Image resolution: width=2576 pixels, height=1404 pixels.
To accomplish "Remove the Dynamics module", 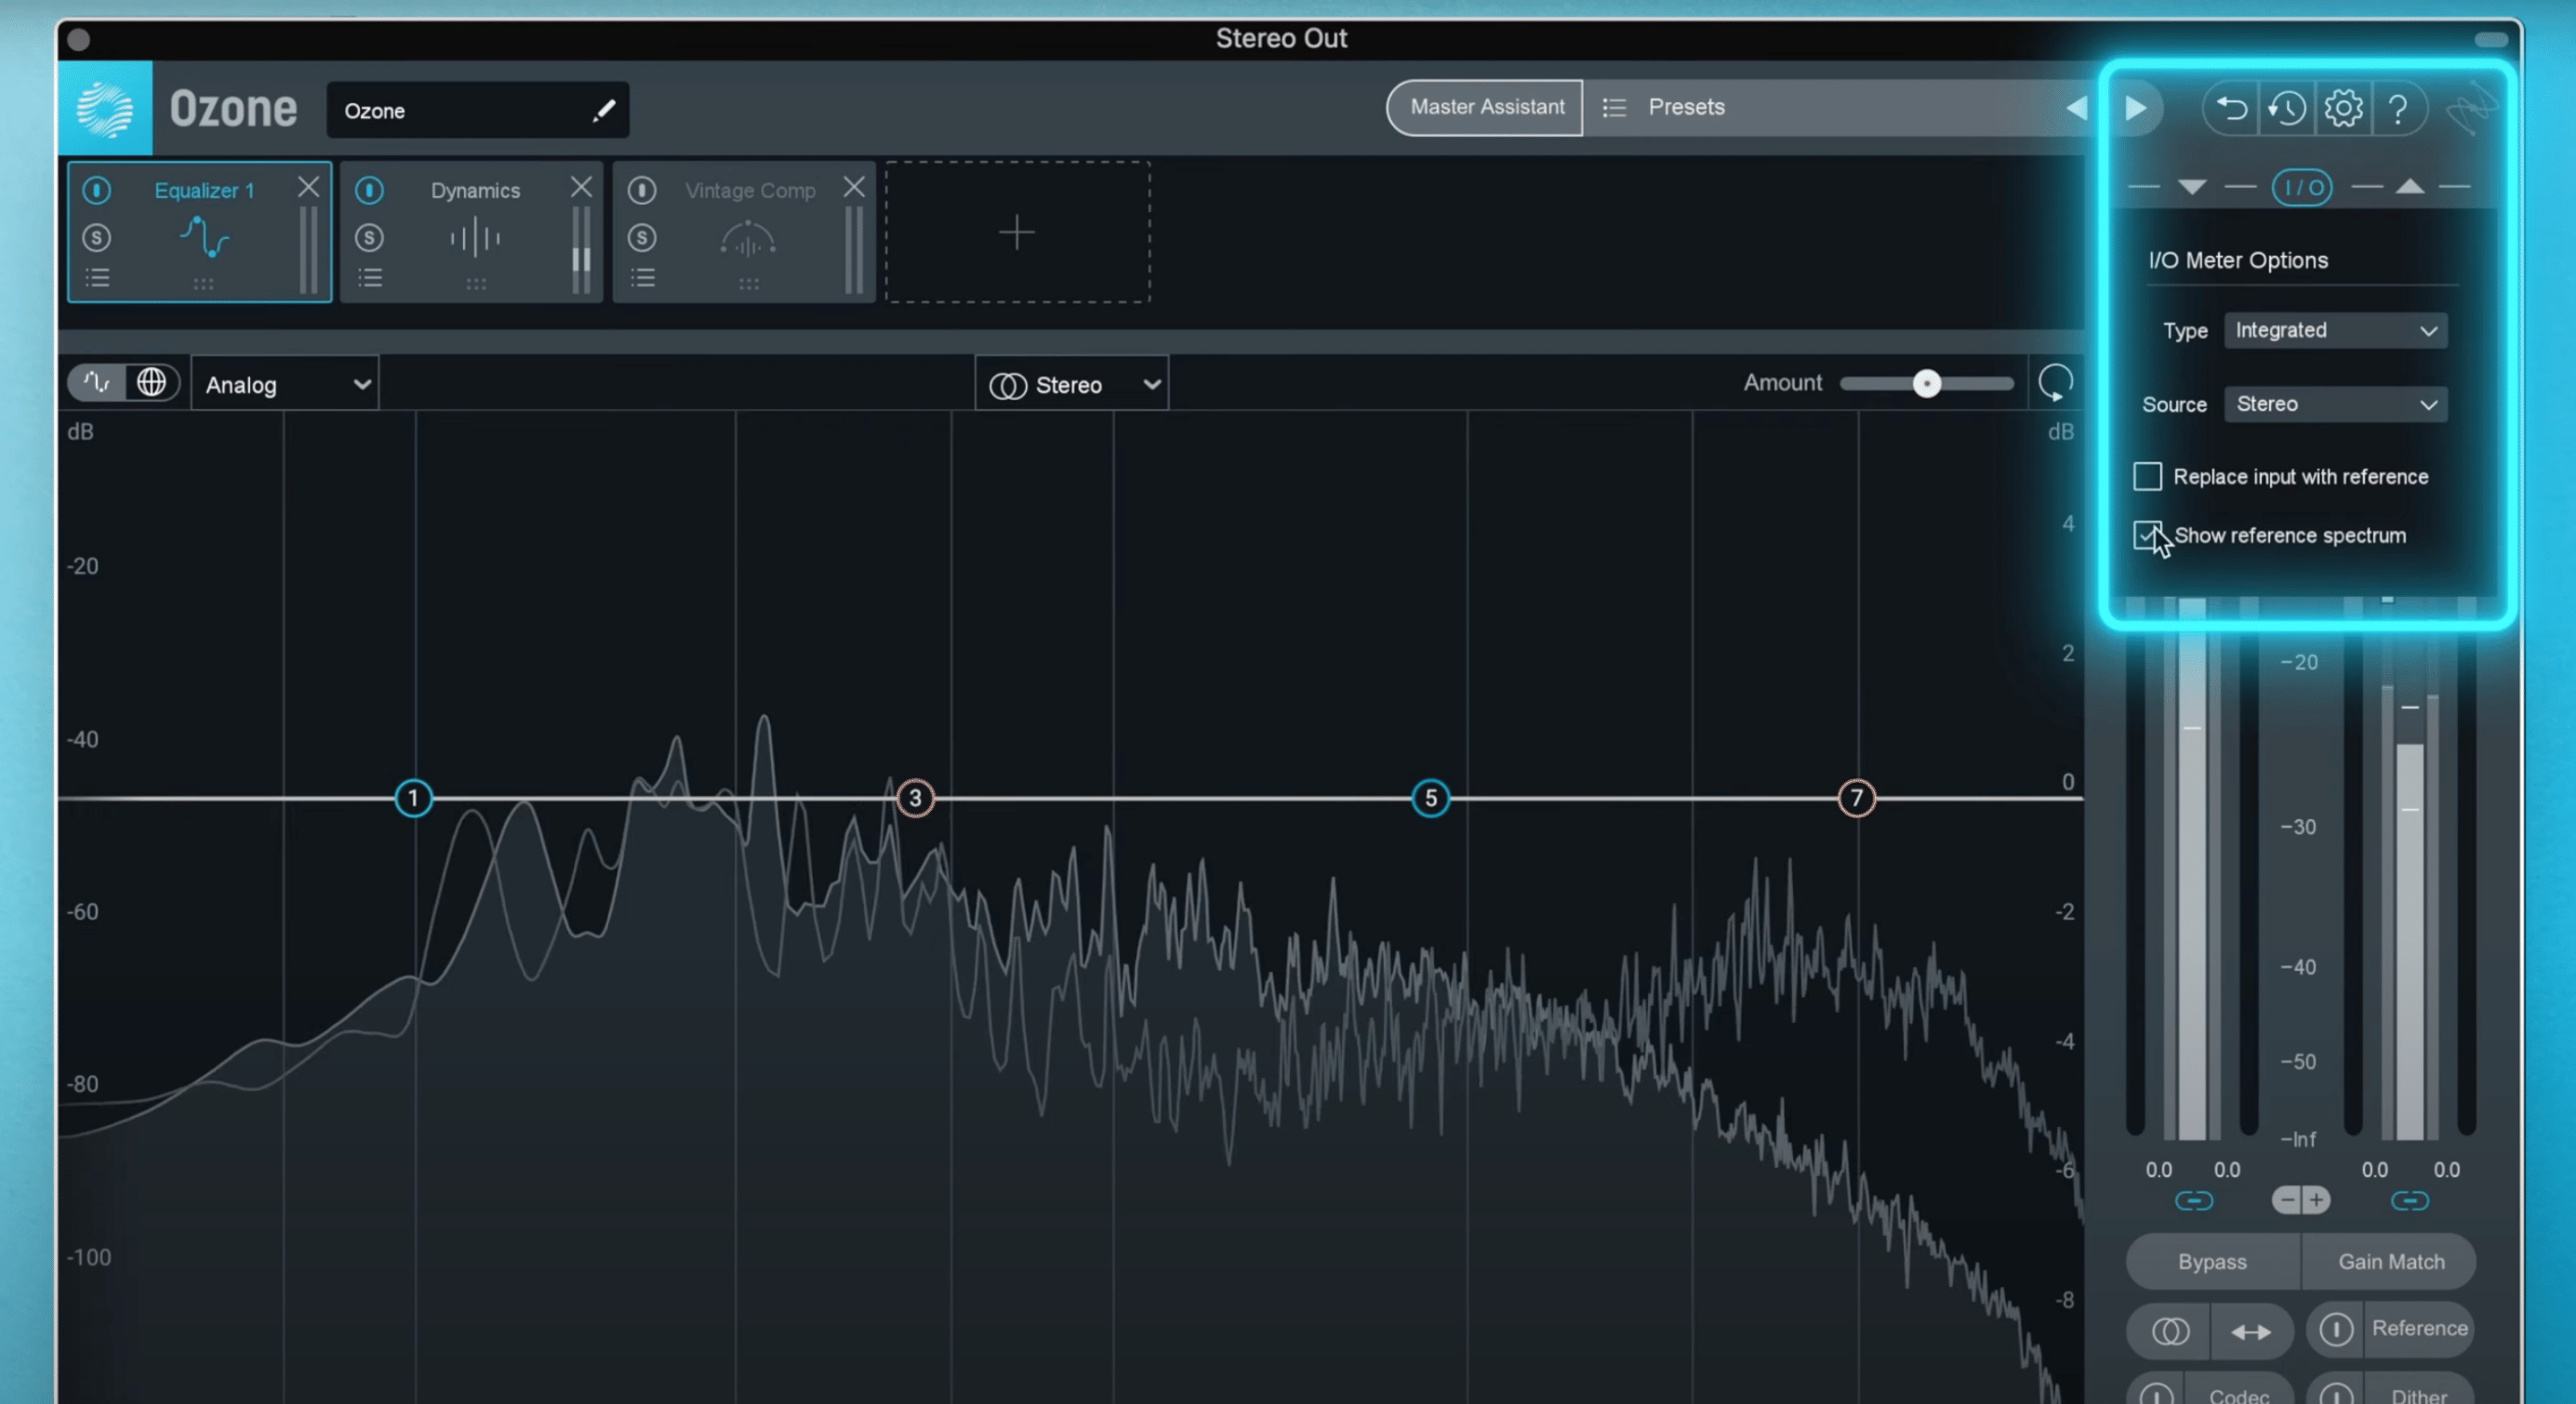I will tap(581, 187).
